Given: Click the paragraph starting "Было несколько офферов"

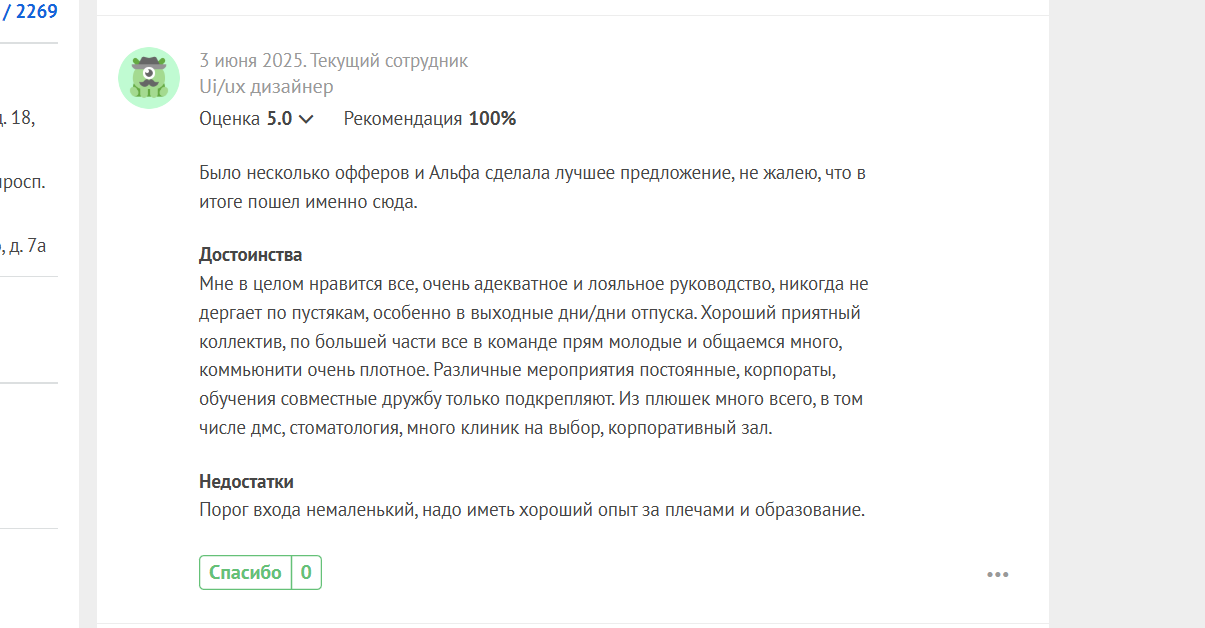Looking at the screenshot, I should [x=532, y=187].
